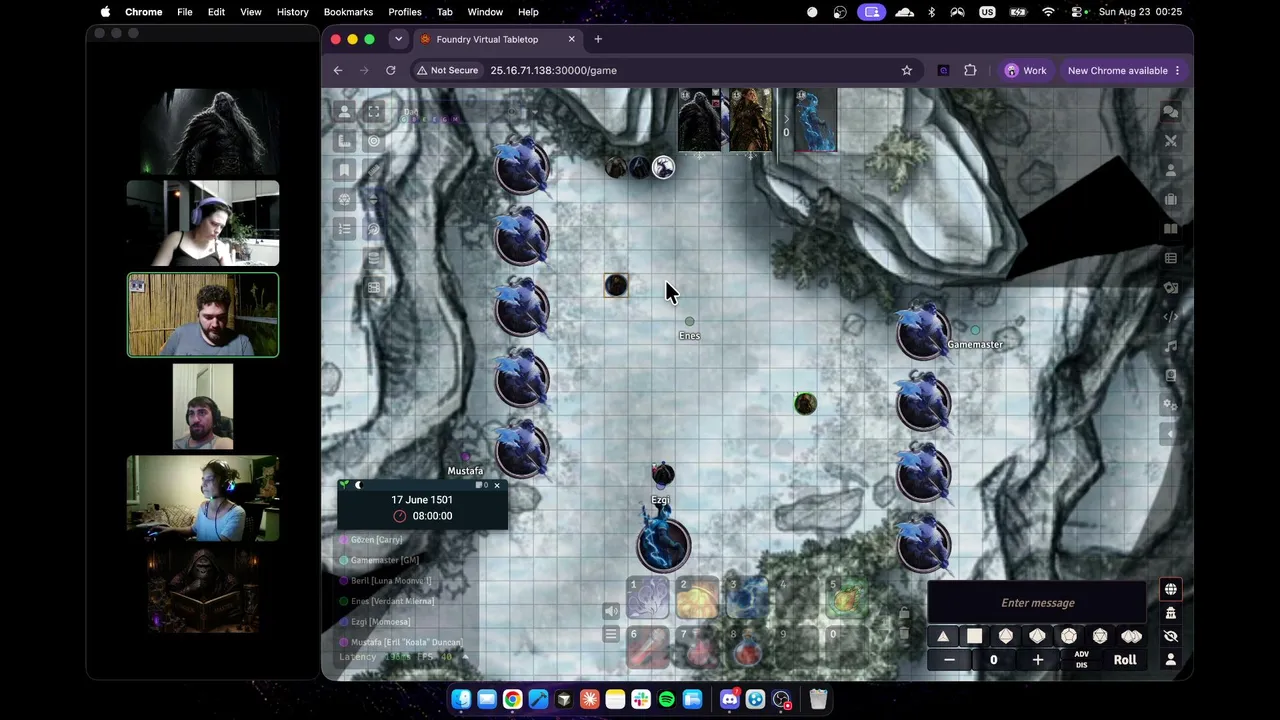1280x720 pixels.
Task: Open the Combat Encounters sidebar tab
Action: point(1171,141)
